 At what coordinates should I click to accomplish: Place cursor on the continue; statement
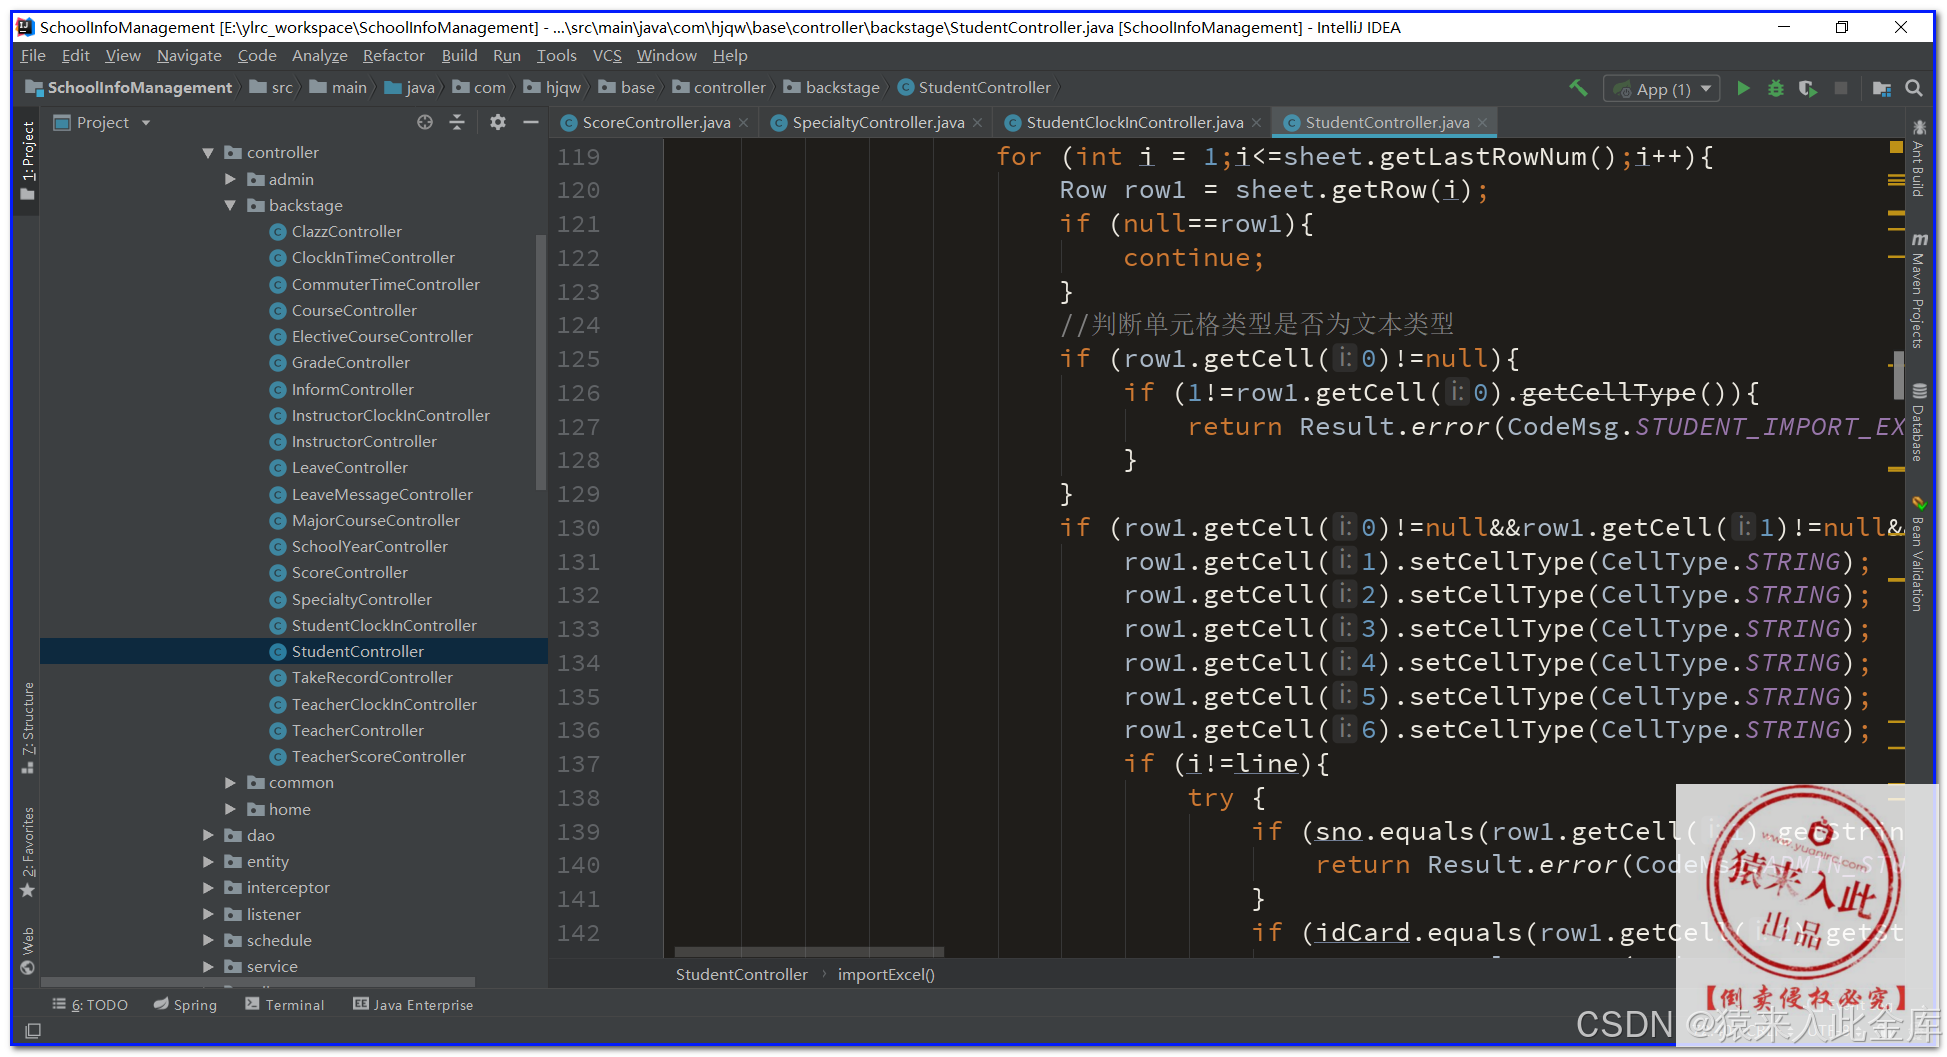[x=1193, y=258]
